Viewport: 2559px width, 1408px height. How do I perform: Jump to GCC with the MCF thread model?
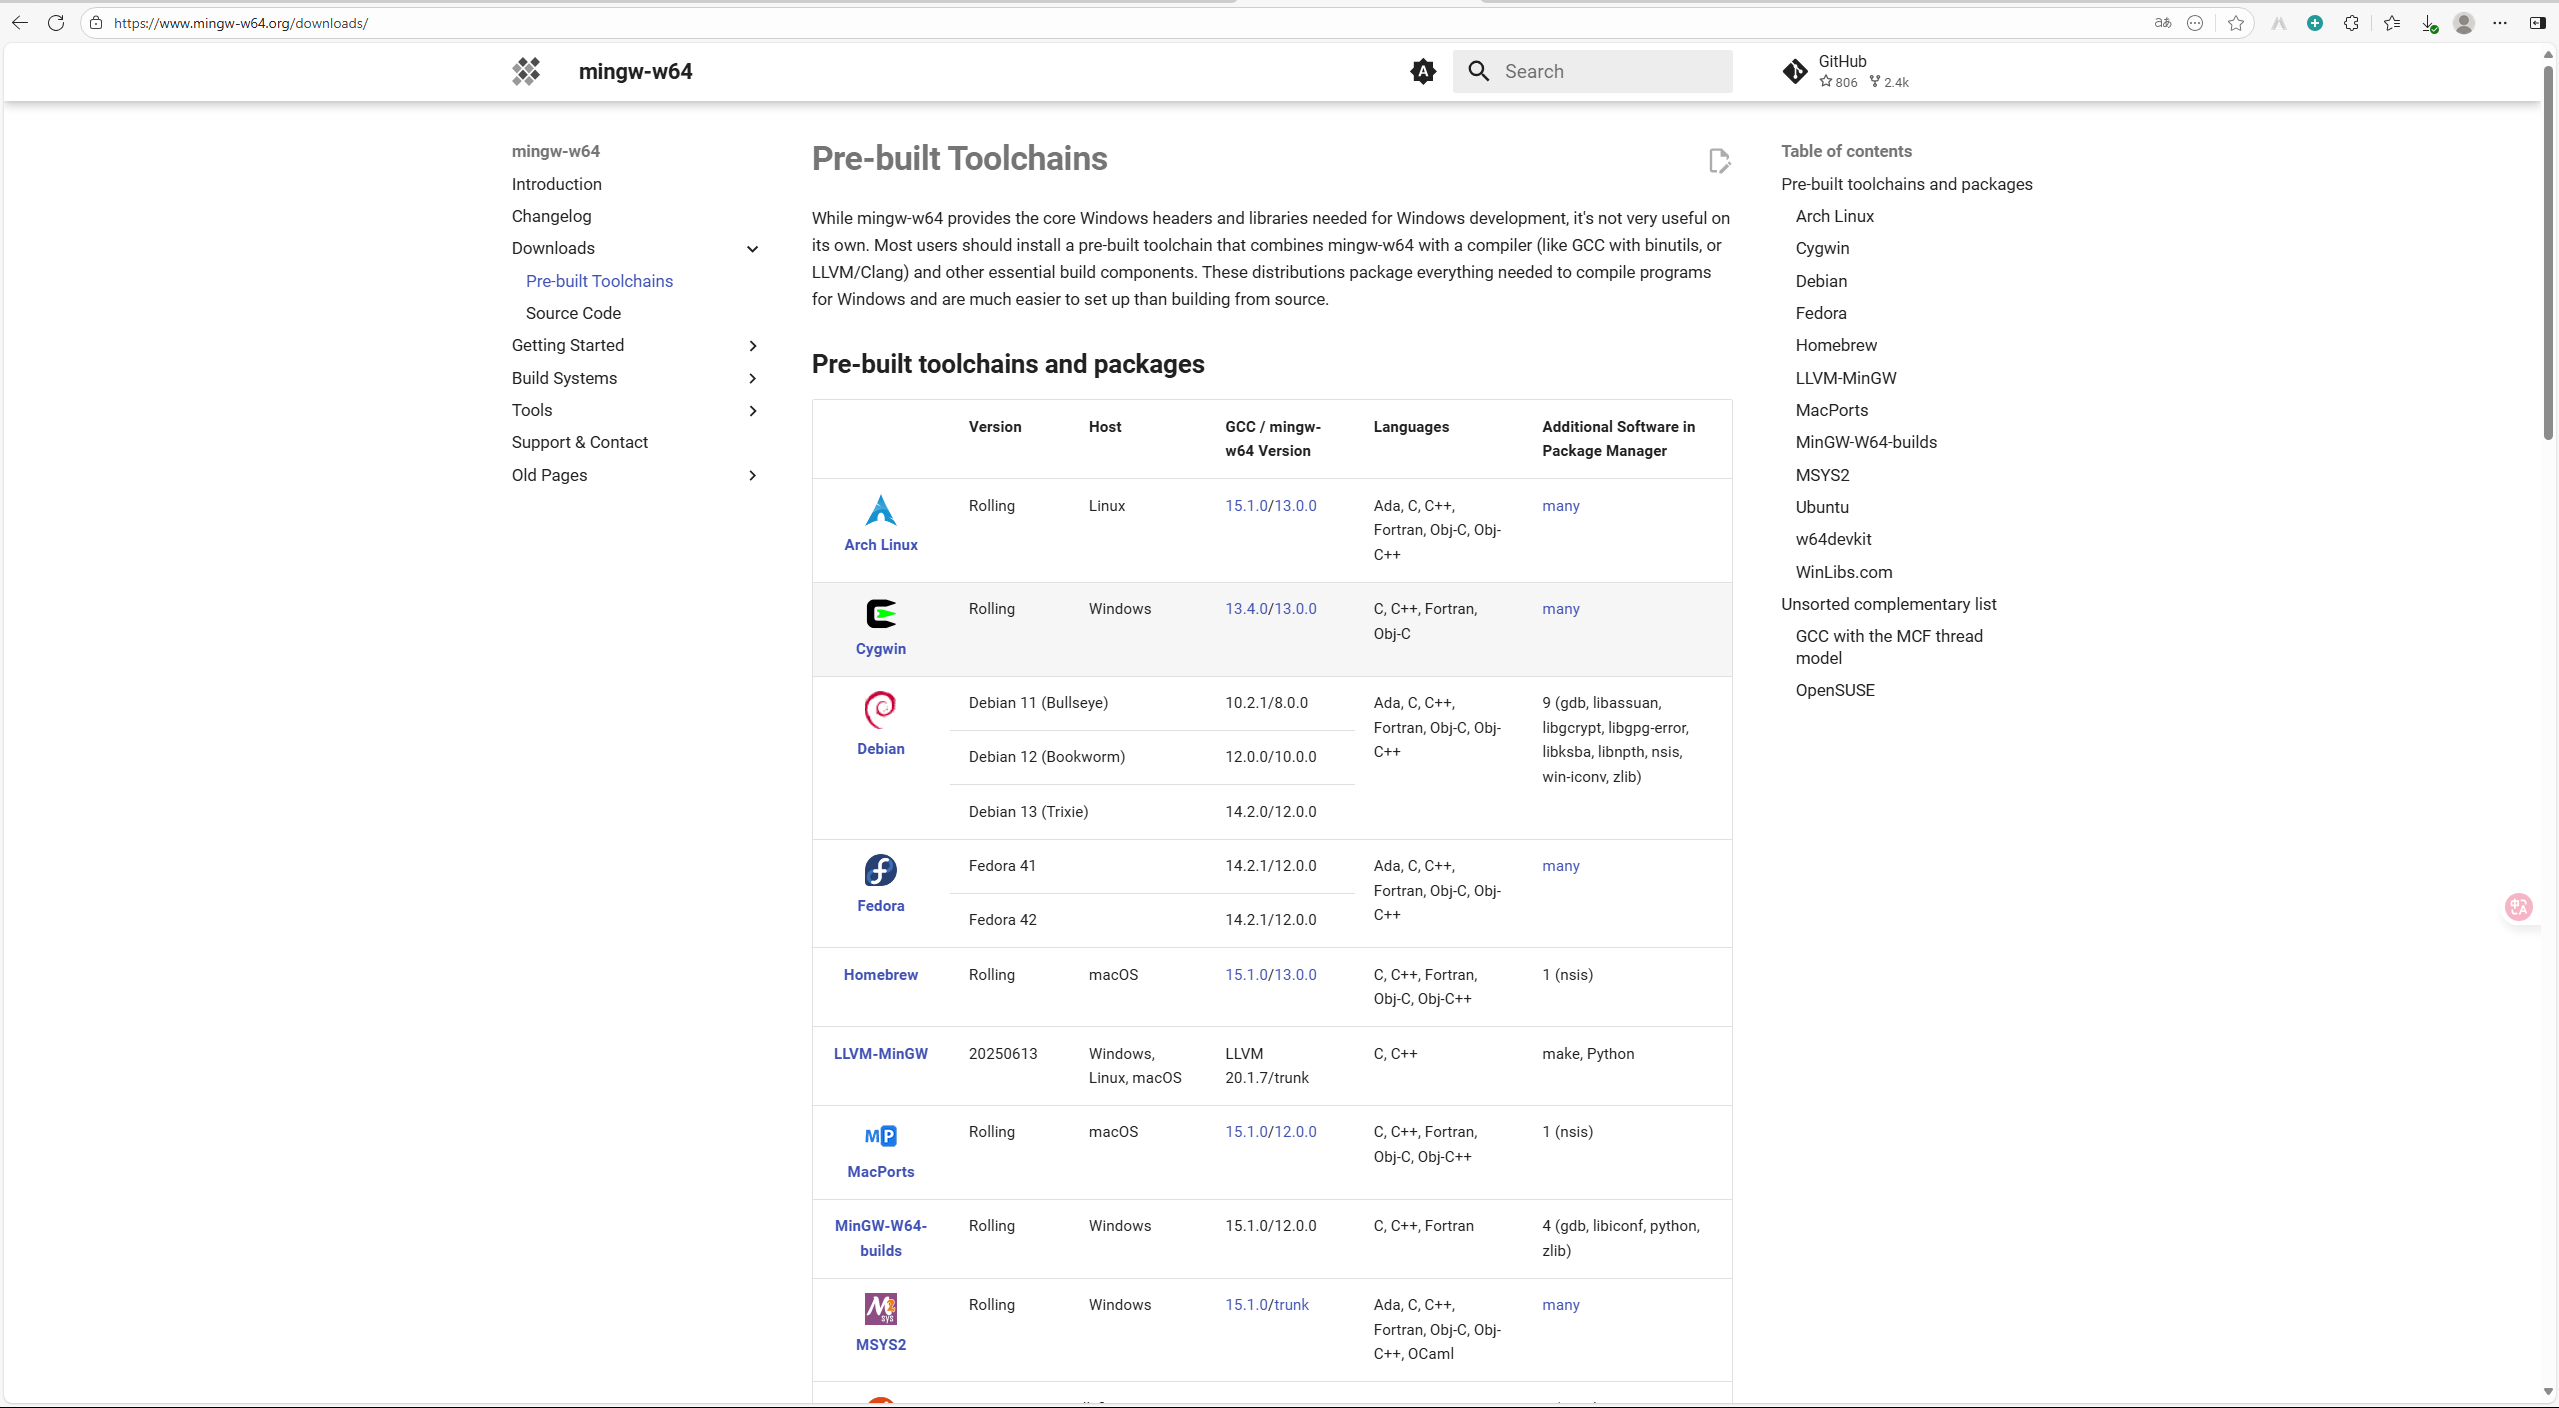click(1888, 647)
